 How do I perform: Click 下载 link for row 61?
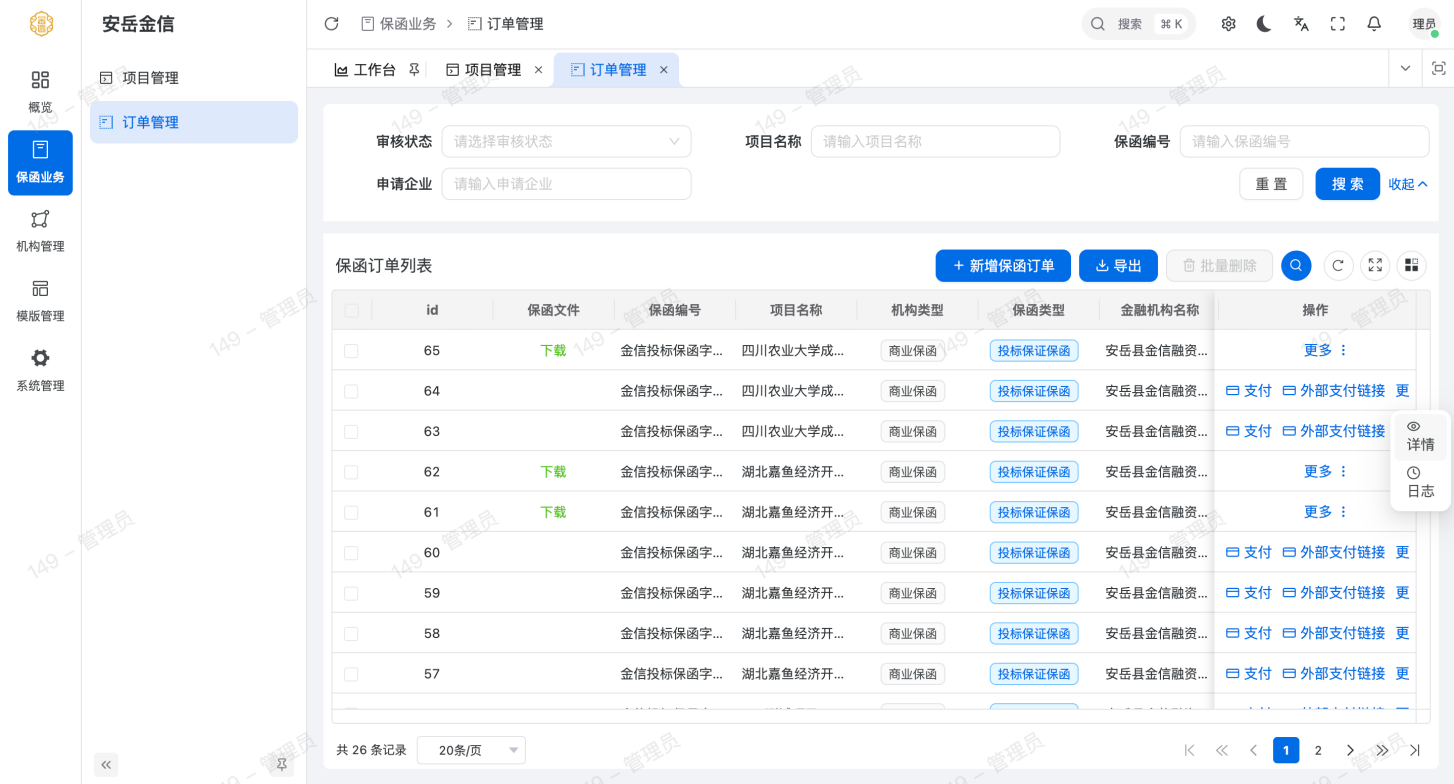coord(553,512)
